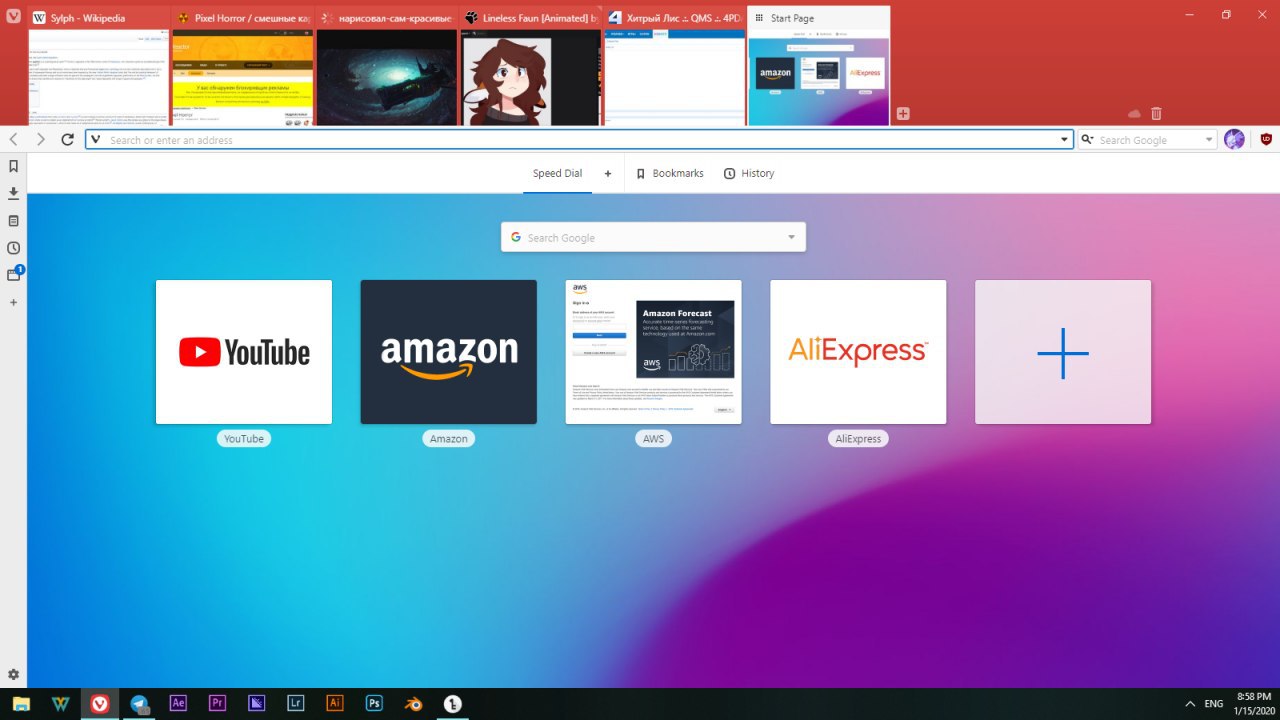1280x720 pixels.
Task: Open the user profile avatar
Action: (1234, 139)
